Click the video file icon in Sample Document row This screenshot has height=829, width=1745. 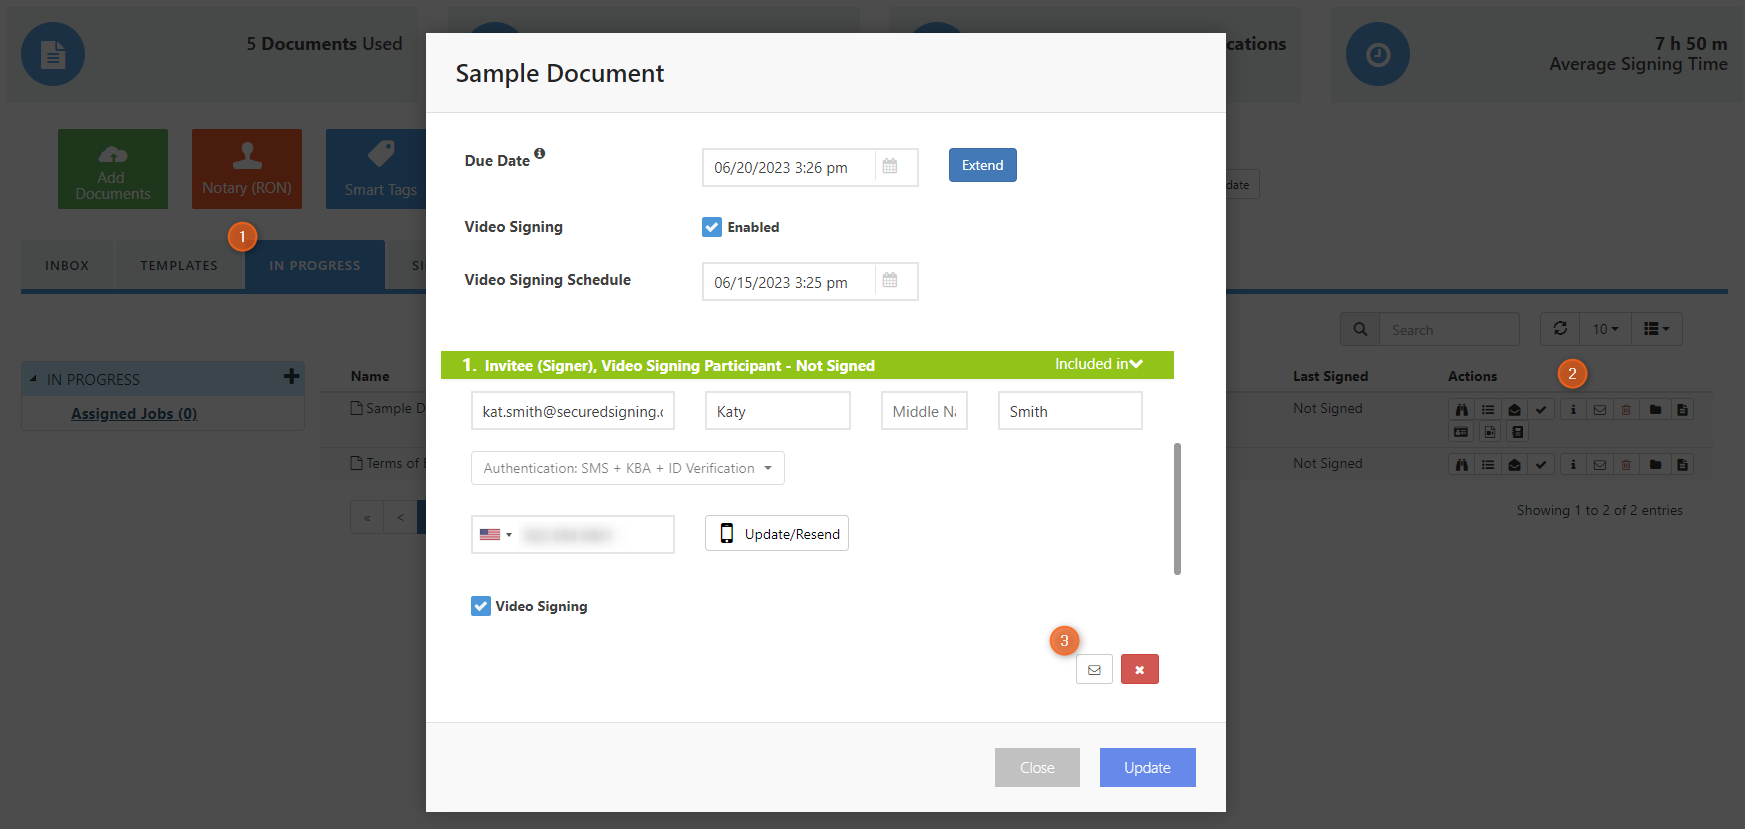point(1490,432)
